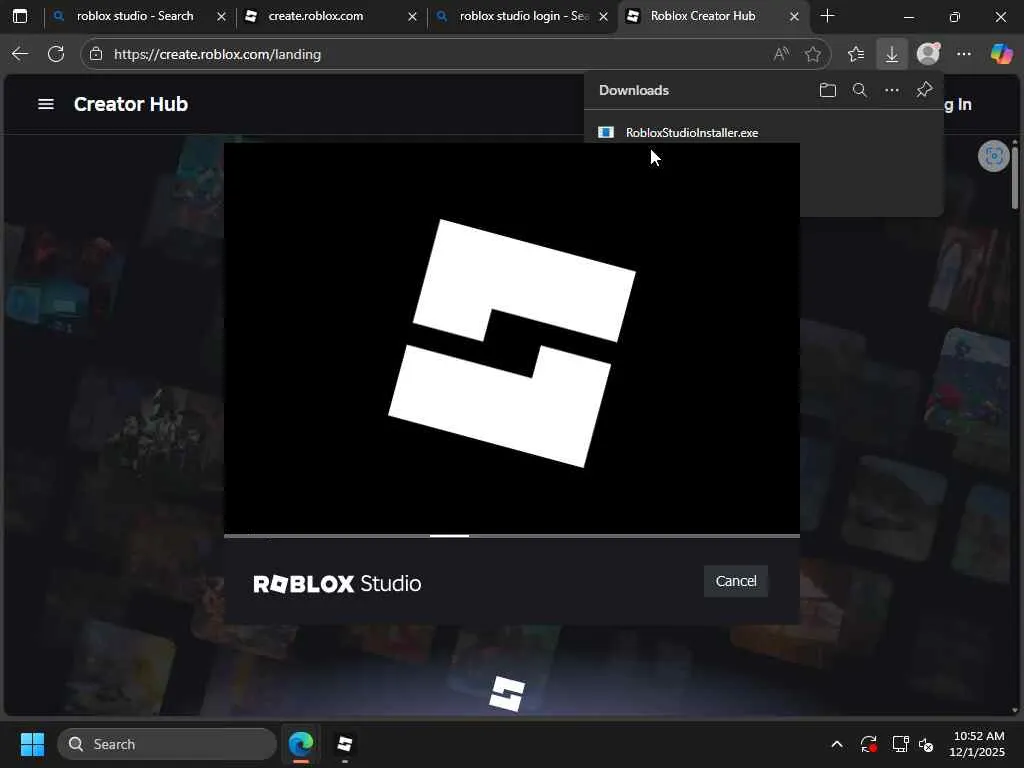Screen dimensions: 1024x768
Task: Launch Copilot from the toolbar
Action: coord(1001,54)
